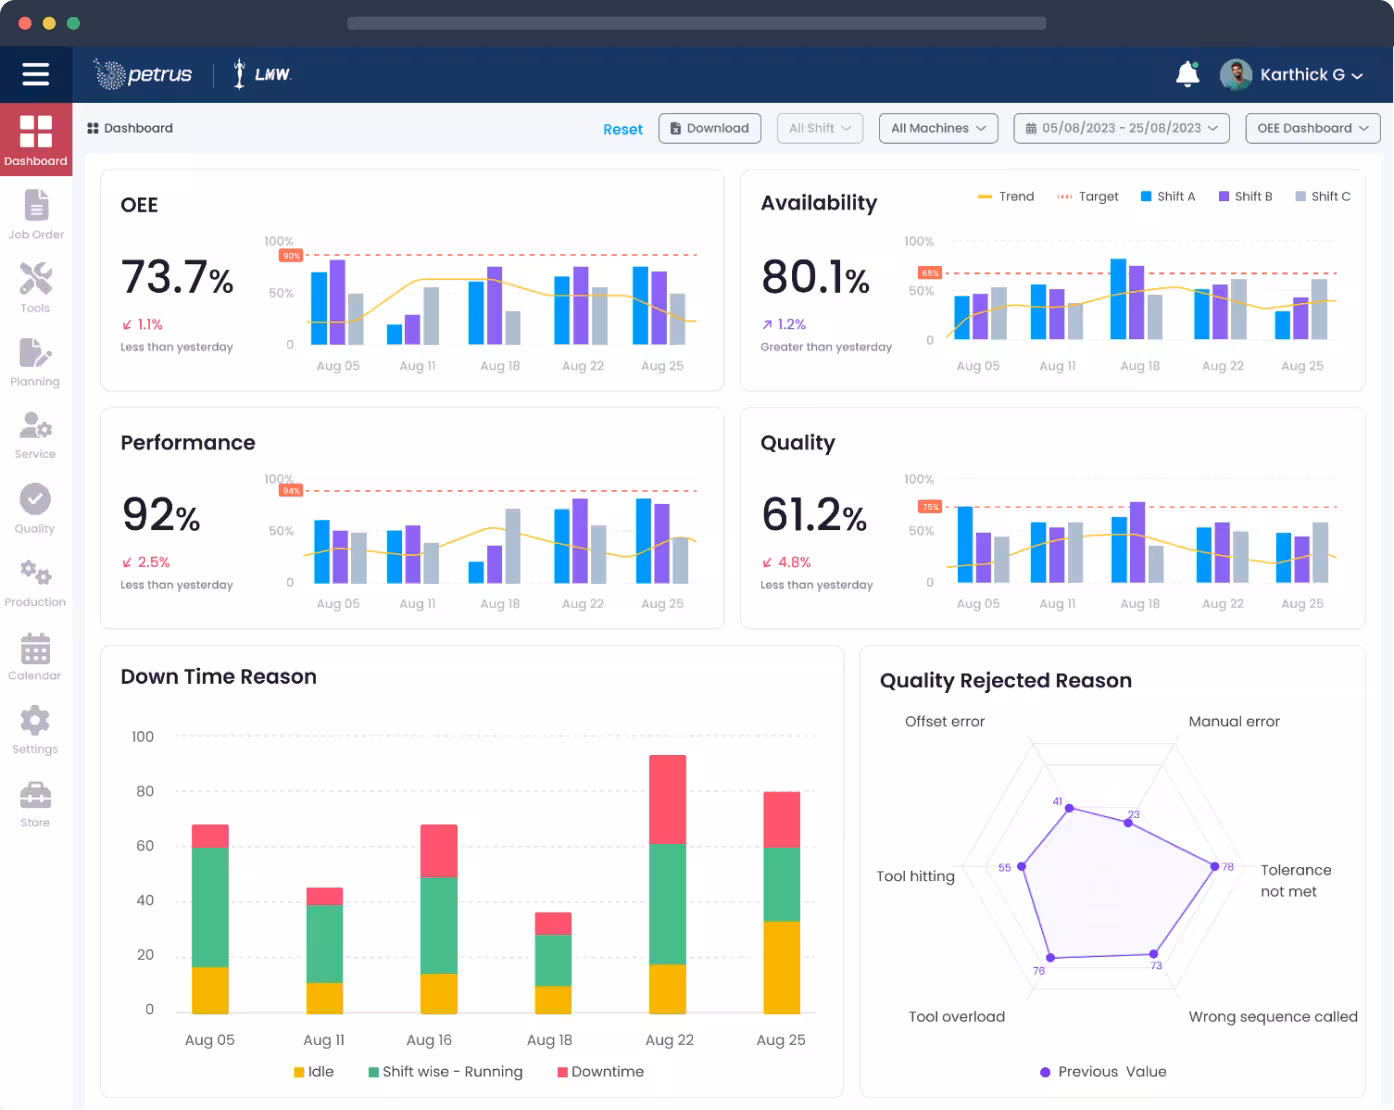Open the hamburger menu

coord(36,74)
